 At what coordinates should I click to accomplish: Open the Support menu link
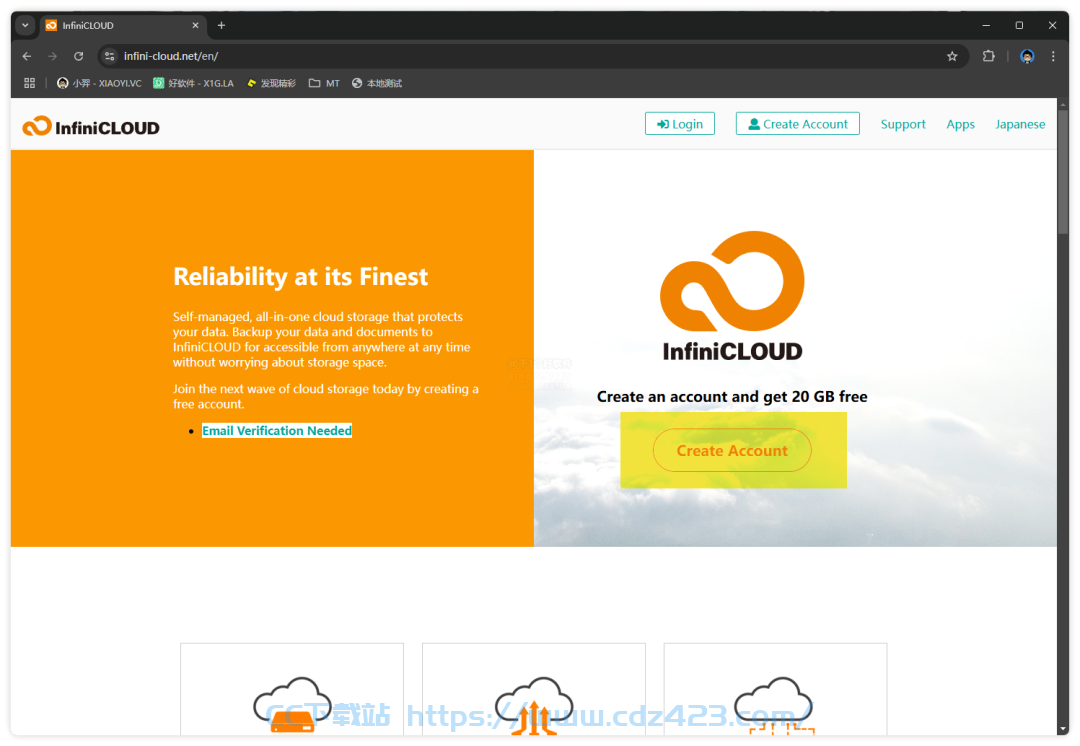click(903, 124)
